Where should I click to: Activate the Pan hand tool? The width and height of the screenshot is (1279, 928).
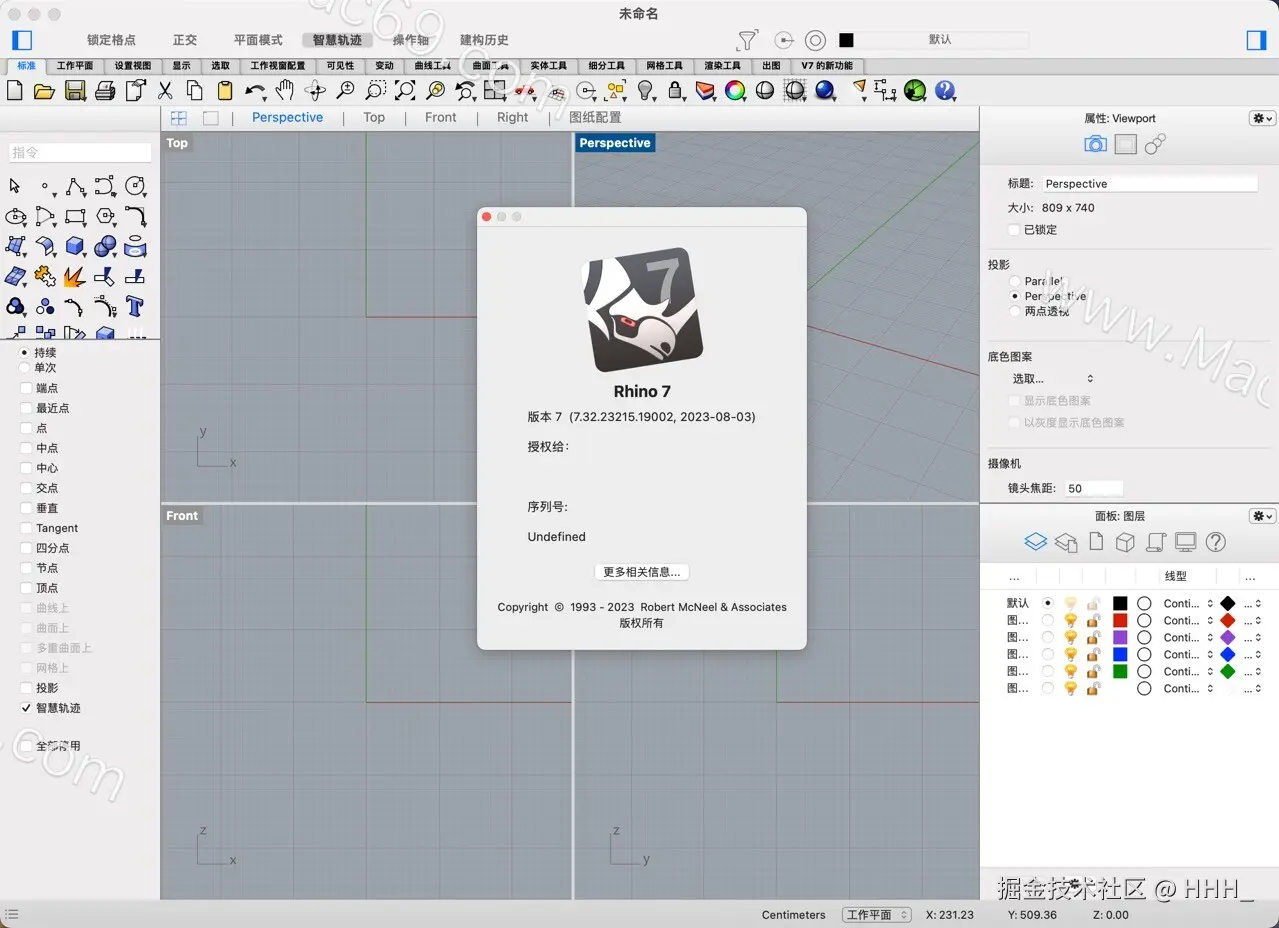coord(285,91)
